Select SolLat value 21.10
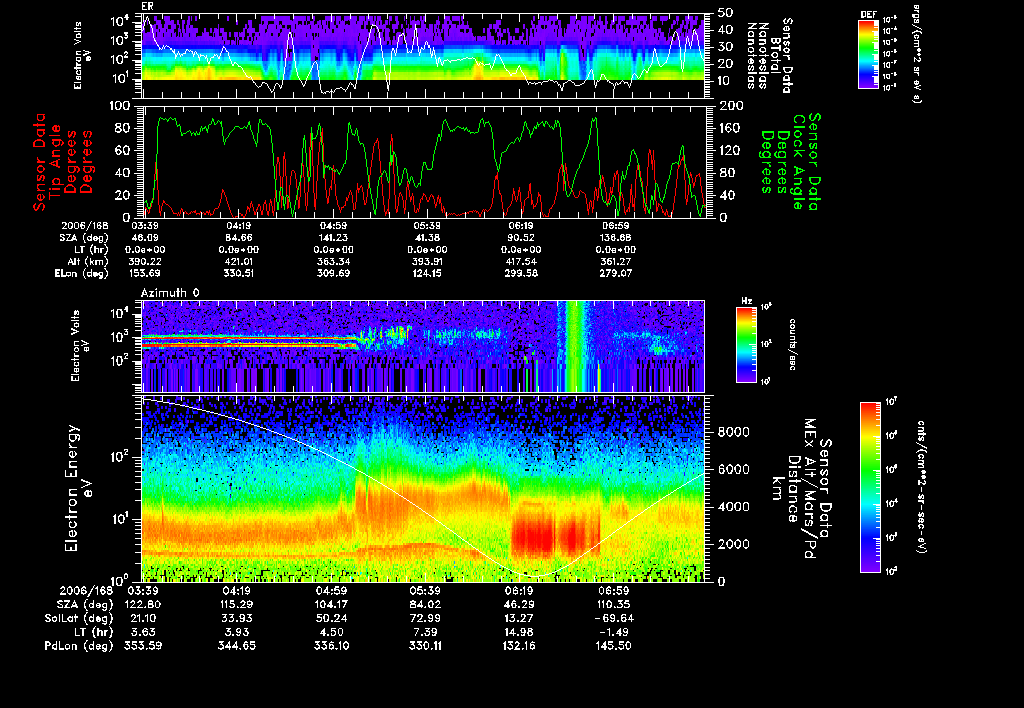This screenshot has width=1024, height=708. (x=142, y=618)
